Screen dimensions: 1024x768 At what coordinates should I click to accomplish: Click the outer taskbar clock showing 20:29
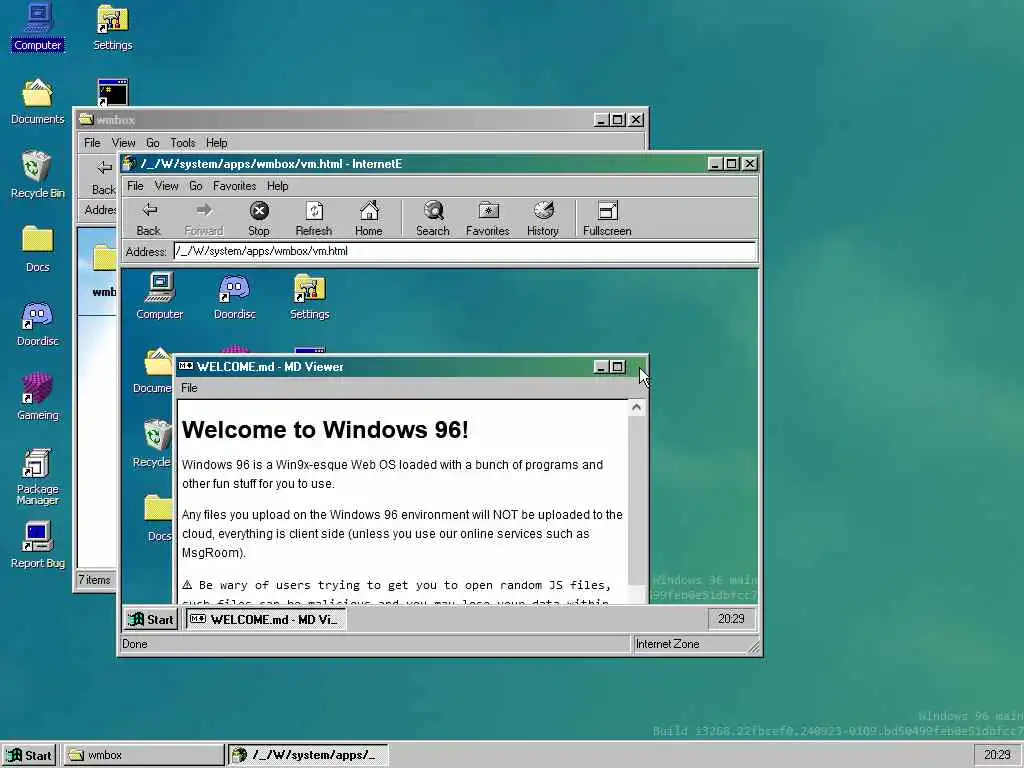coord(997,756)
